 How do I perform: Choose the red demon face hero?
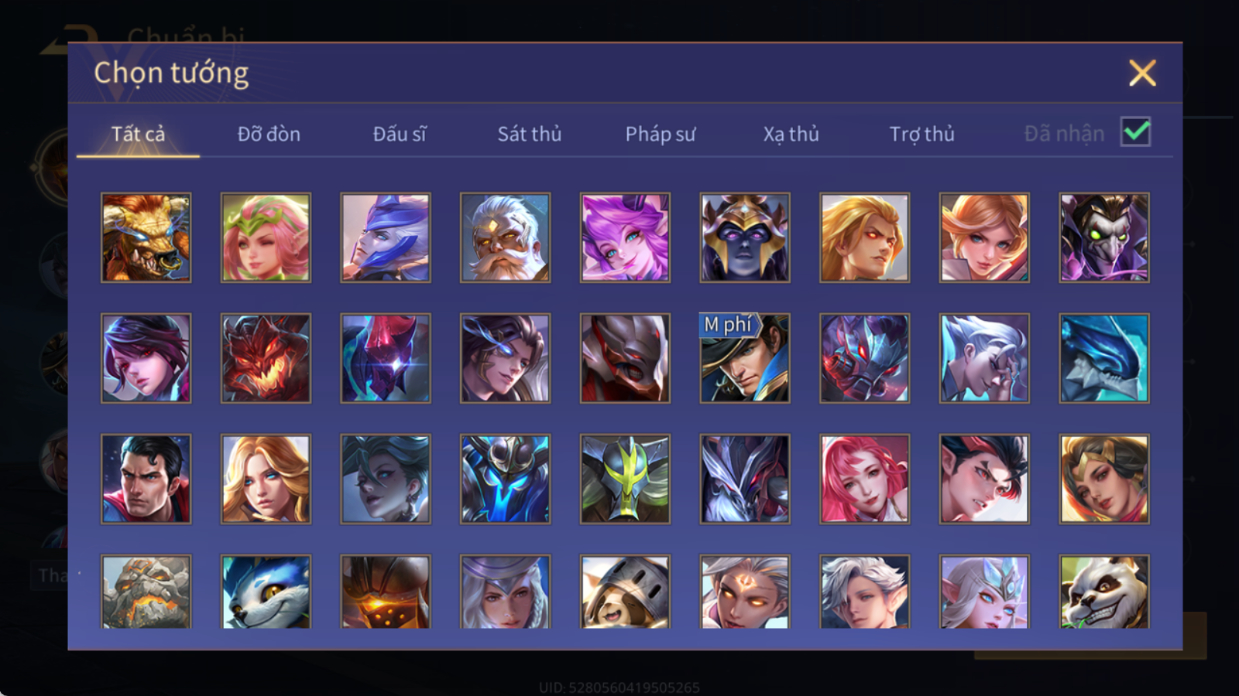266,359
